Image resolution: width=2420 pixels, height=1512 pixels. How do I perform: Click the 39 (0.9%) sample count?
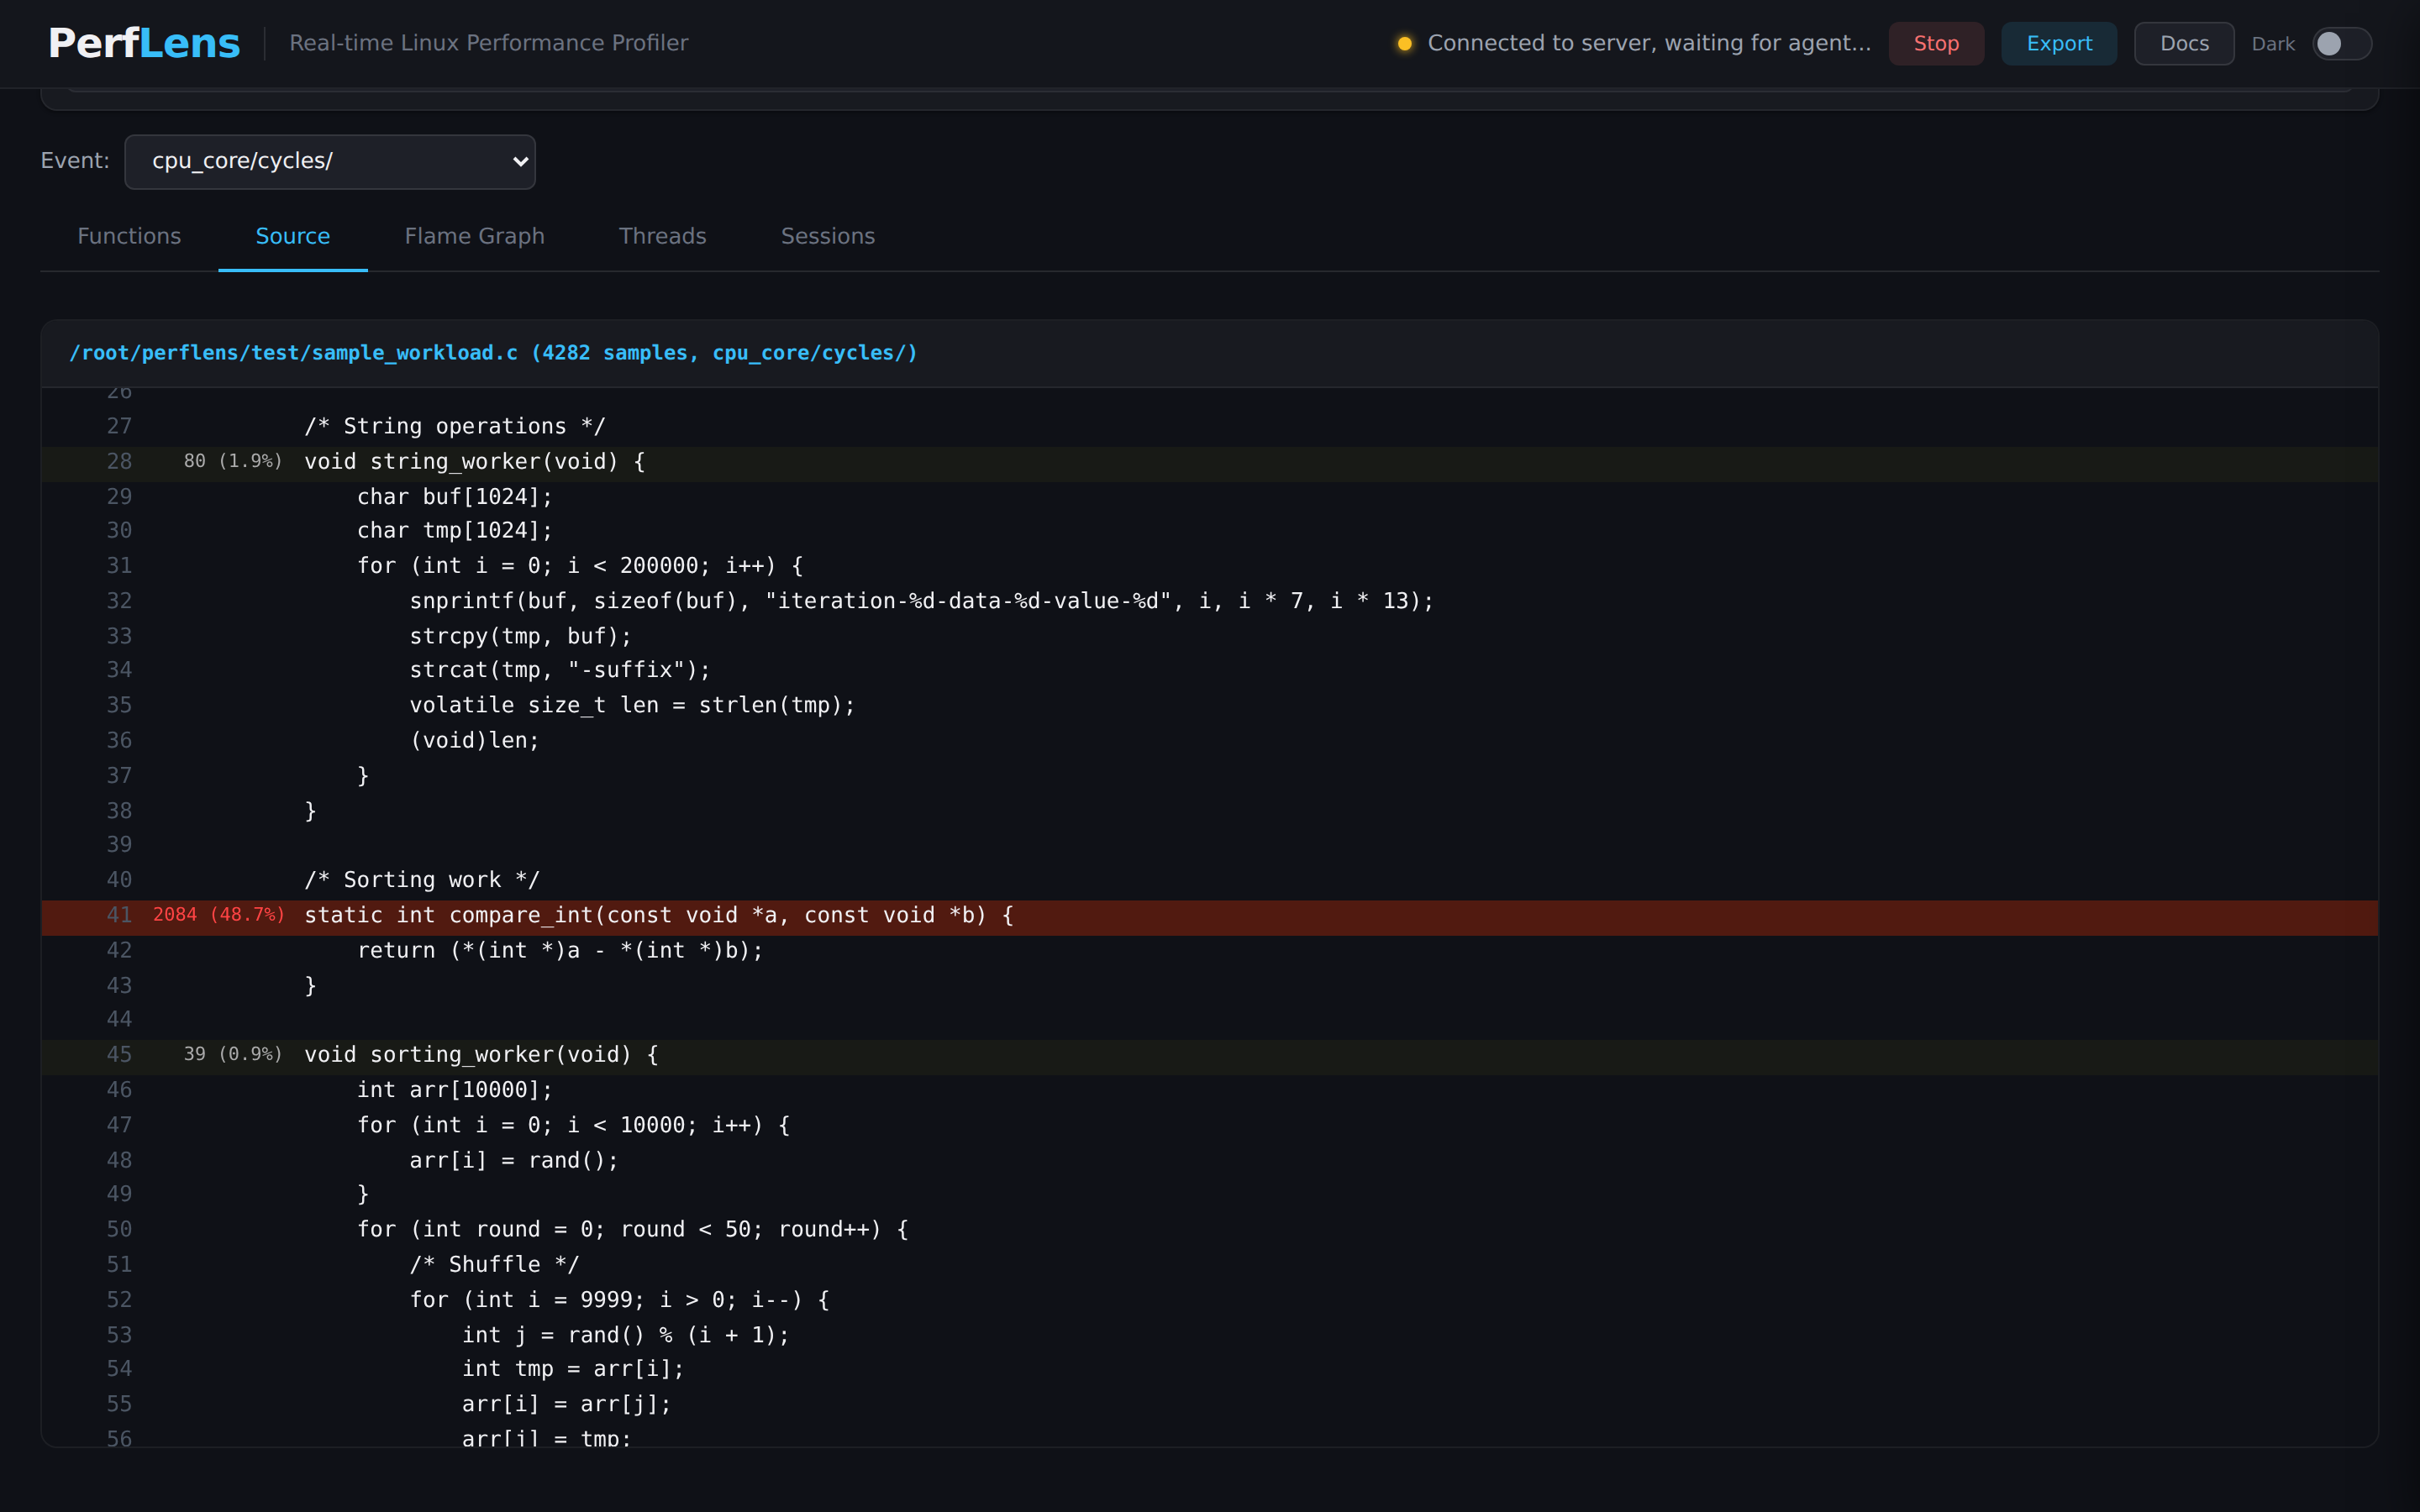[x=233, y=1054]
